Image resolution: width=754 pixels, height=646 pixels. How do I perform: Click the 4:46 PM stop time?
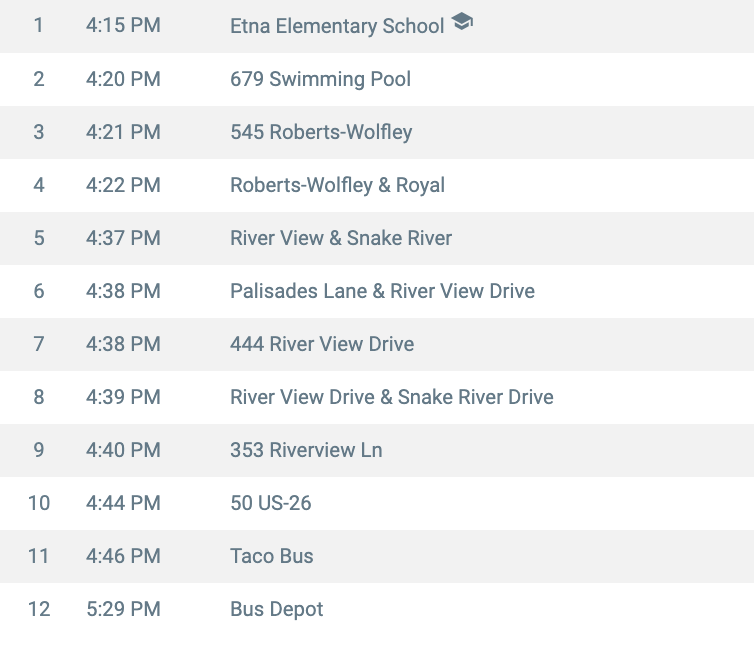click(x=123, y=556)
